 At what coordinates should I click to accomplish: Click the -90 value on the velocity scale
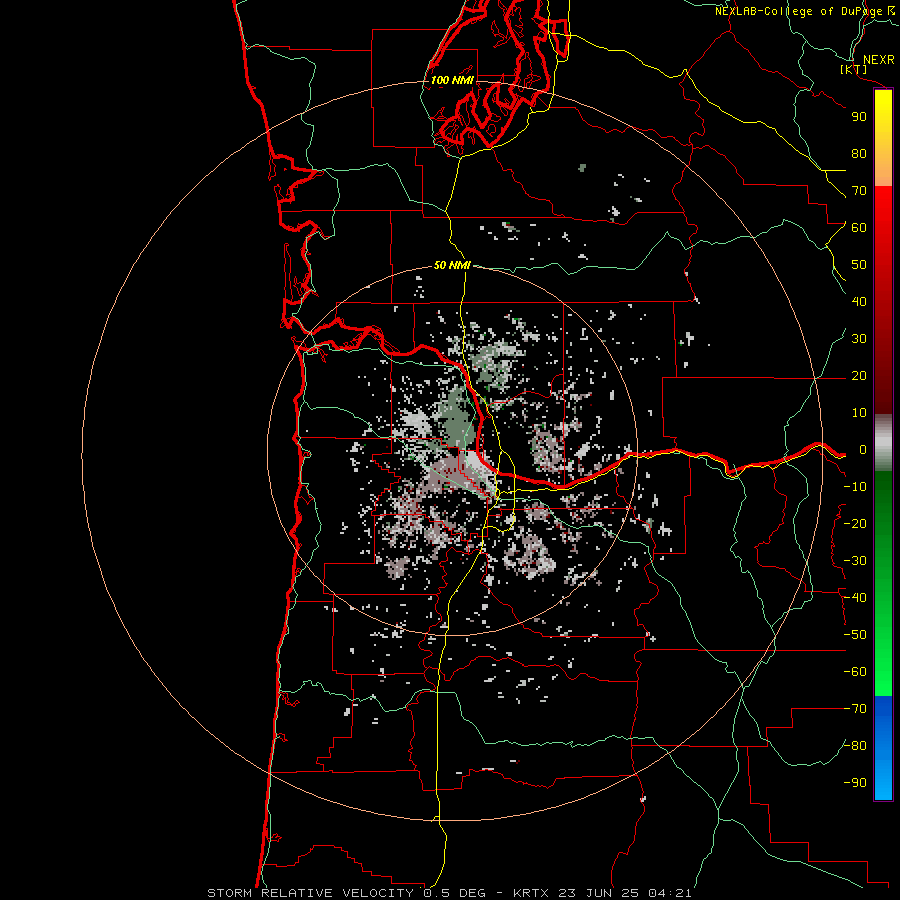click(855, 783)
